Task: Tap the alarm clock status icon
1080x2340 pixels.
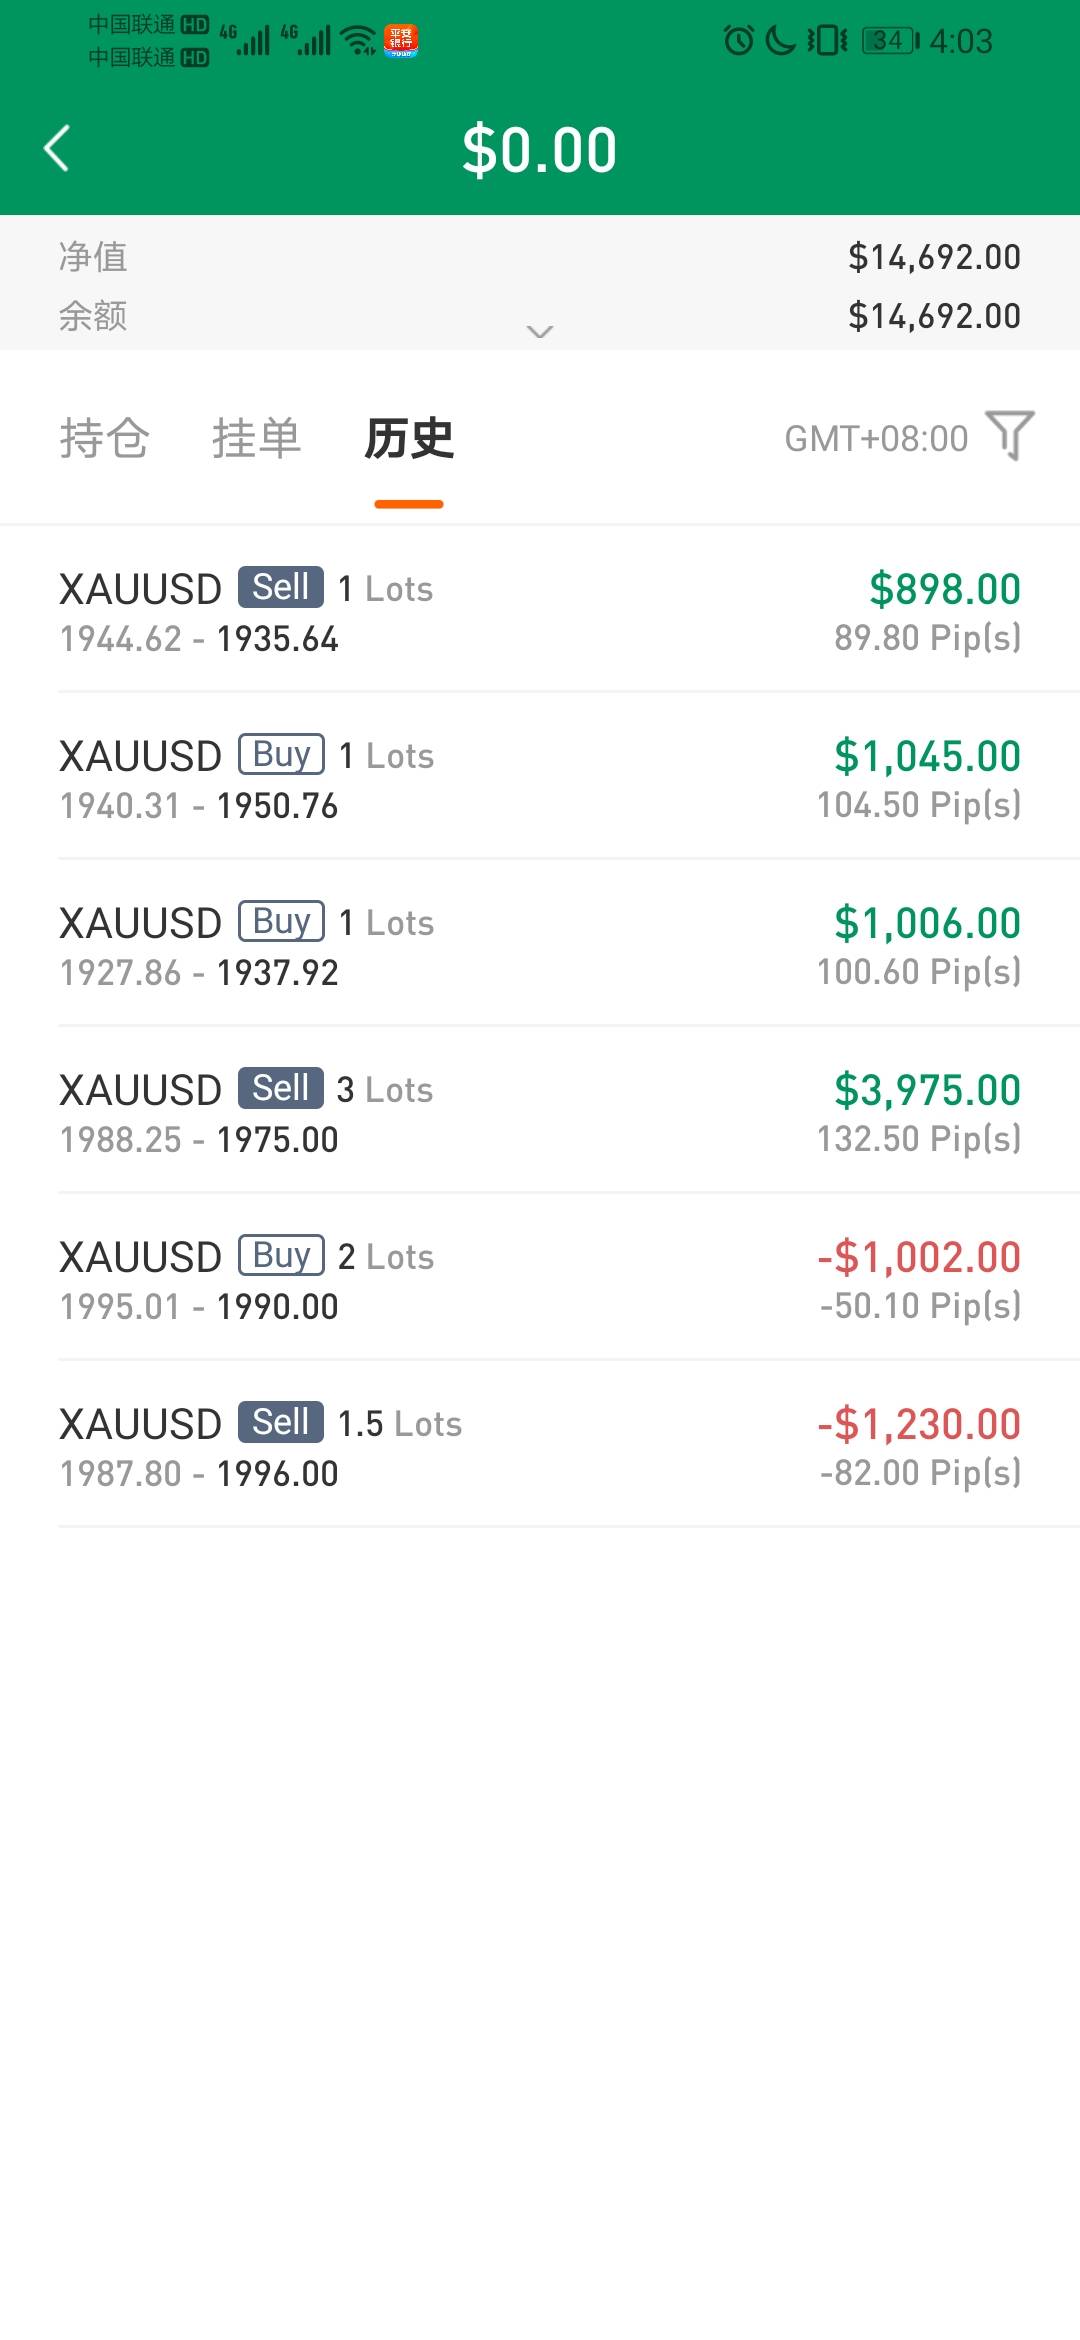Action: (x=739, y=41)
